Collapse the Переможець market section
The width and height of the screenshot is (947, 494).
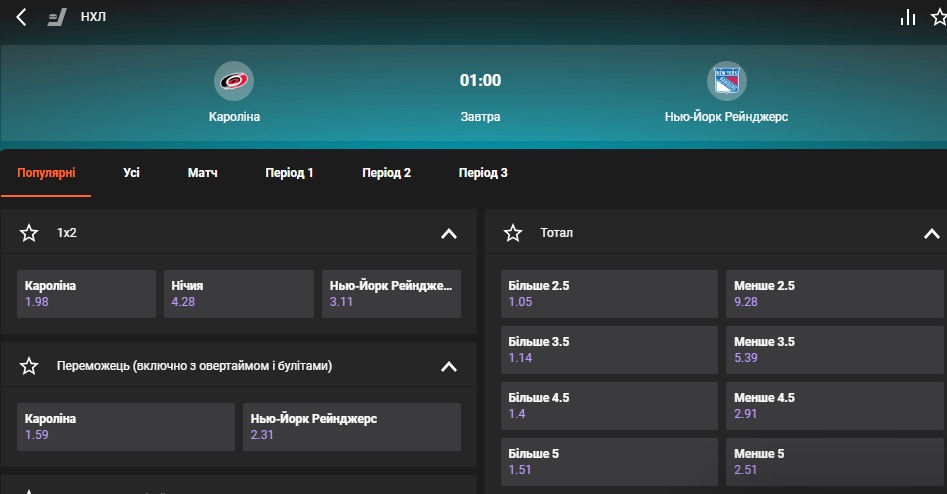[449, 366]
